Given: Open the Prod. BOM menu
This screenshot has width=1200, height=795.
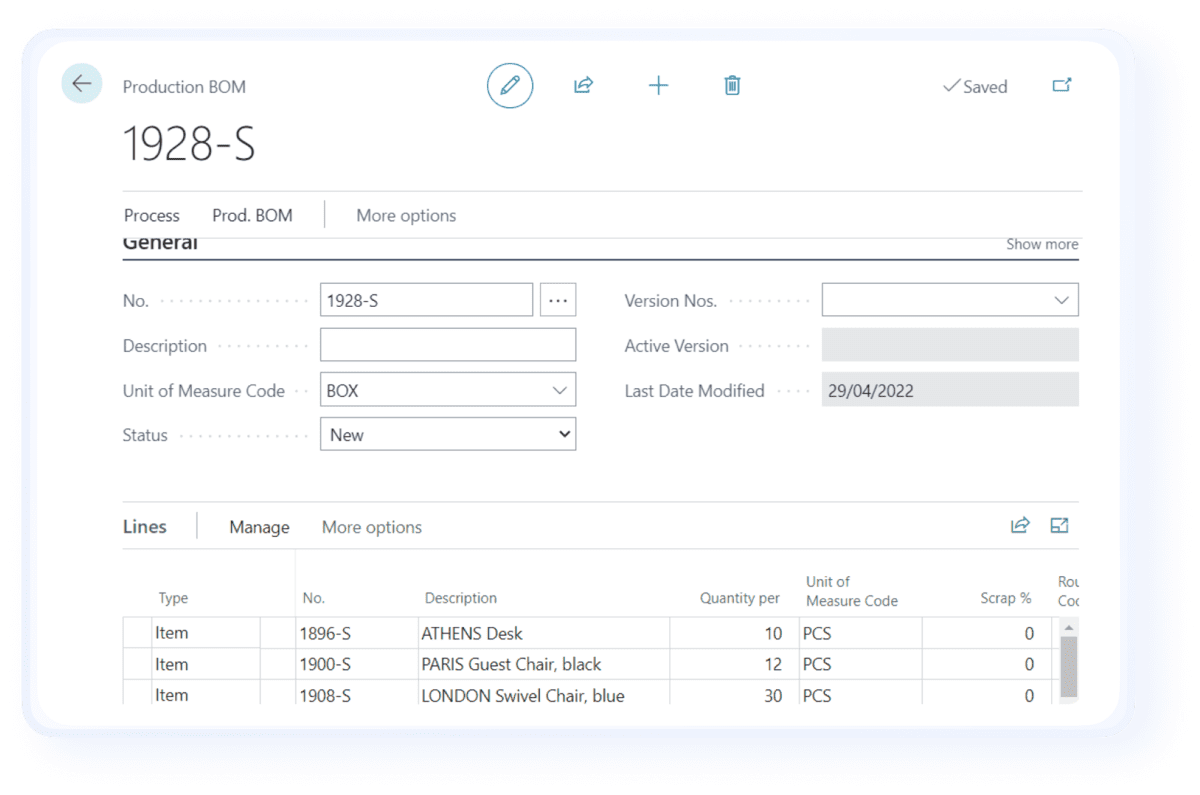Looking at the screenshot, I should point(252,215).
